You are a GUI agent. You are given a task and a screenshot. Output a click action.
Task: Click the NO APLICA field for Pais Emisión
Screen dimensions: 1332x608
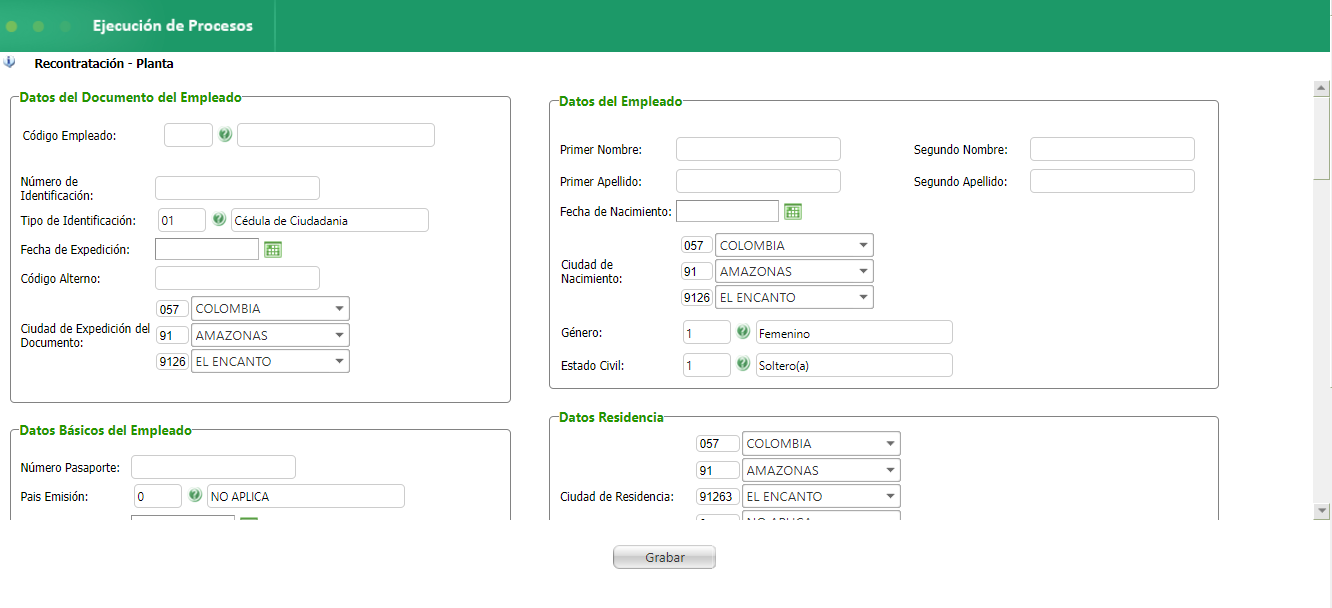(x=306, y=496)
